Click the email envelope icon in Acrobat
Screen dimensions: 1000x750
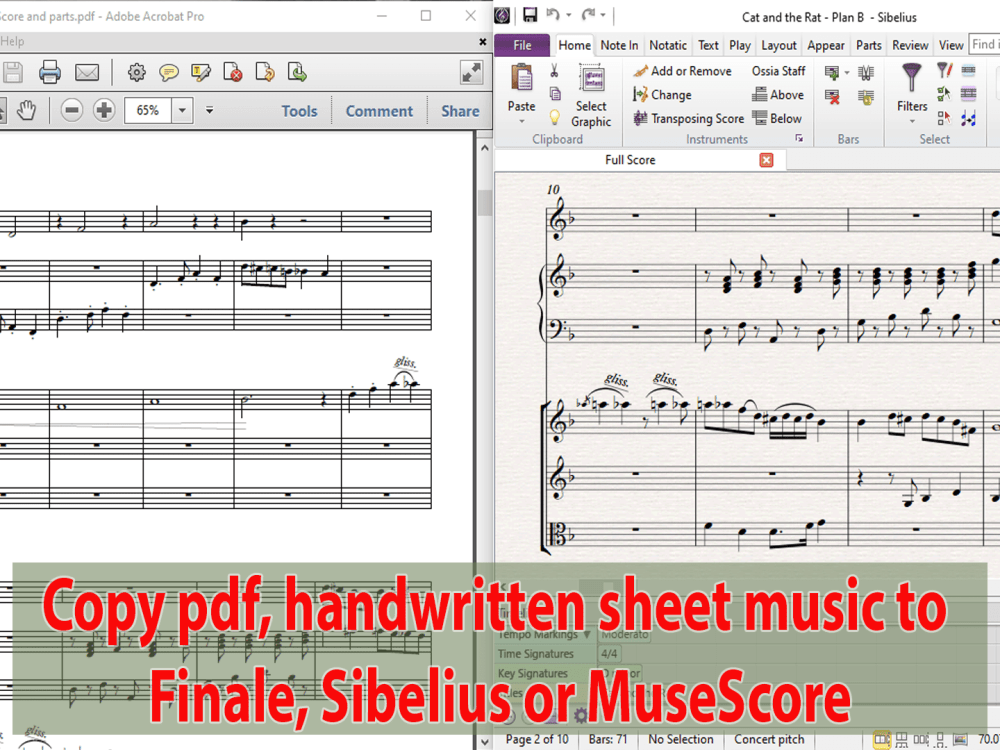pyautogui.click(x=87, y=73)
